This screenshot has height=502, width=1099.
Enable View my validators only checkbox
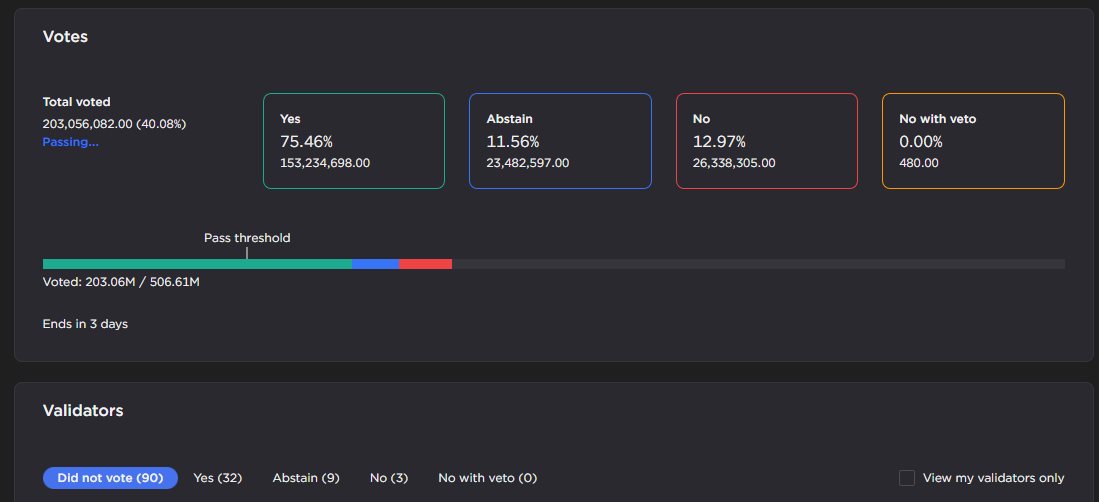907,478
